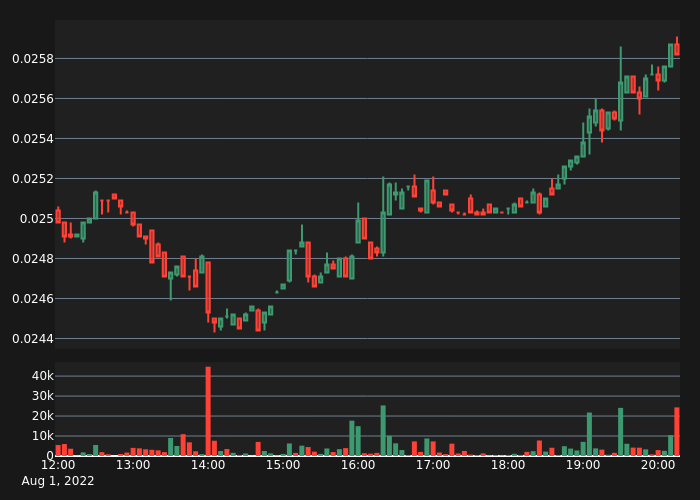Click the 19:00 time axis label
Viewport: 700px width, 500px height.
tap(583, 465)
